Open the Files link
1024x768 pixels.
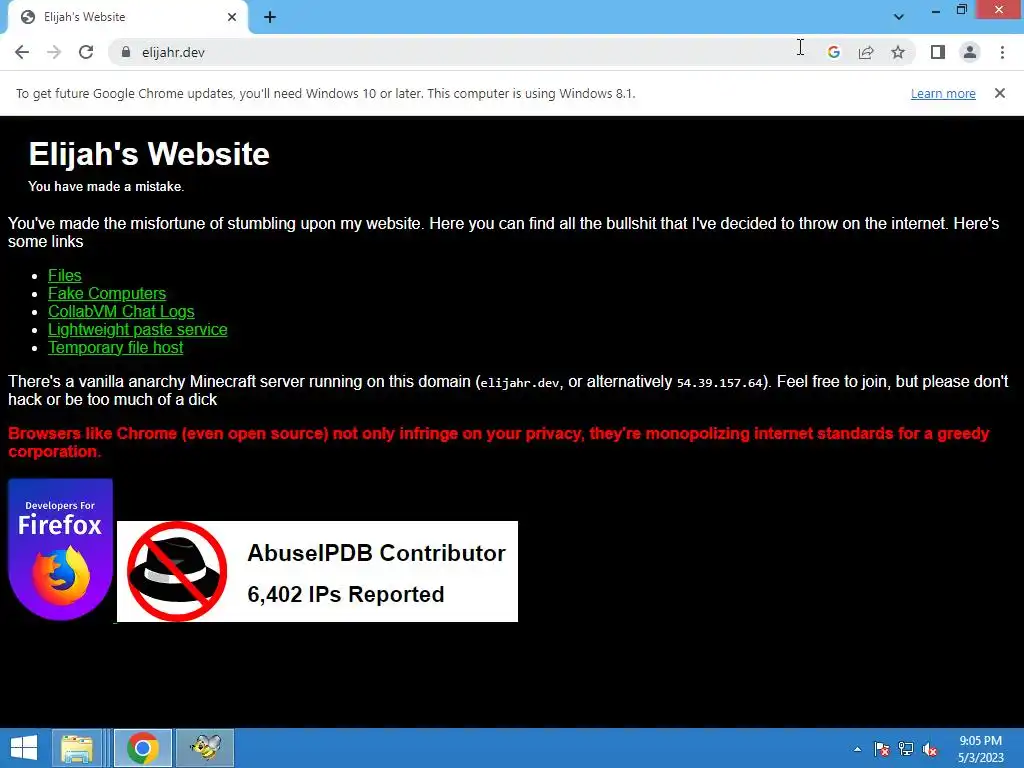tap(65, 276)
